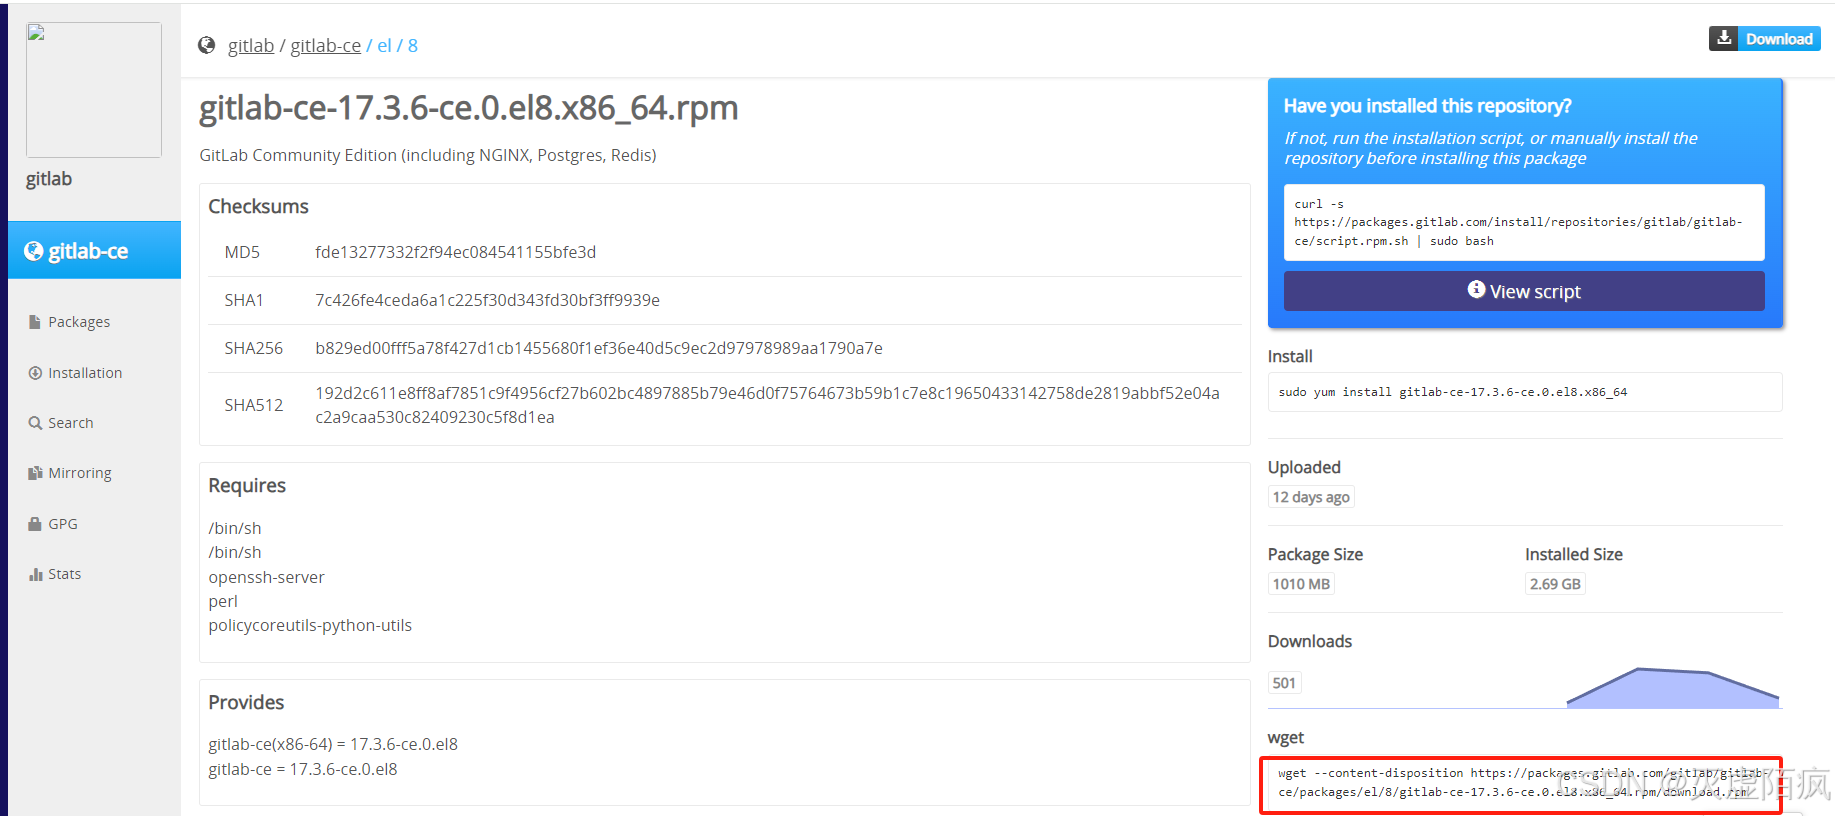Open the gitlab-ce breadcrumb link
Screen dimensions: 1835x816
pos(326,46)
